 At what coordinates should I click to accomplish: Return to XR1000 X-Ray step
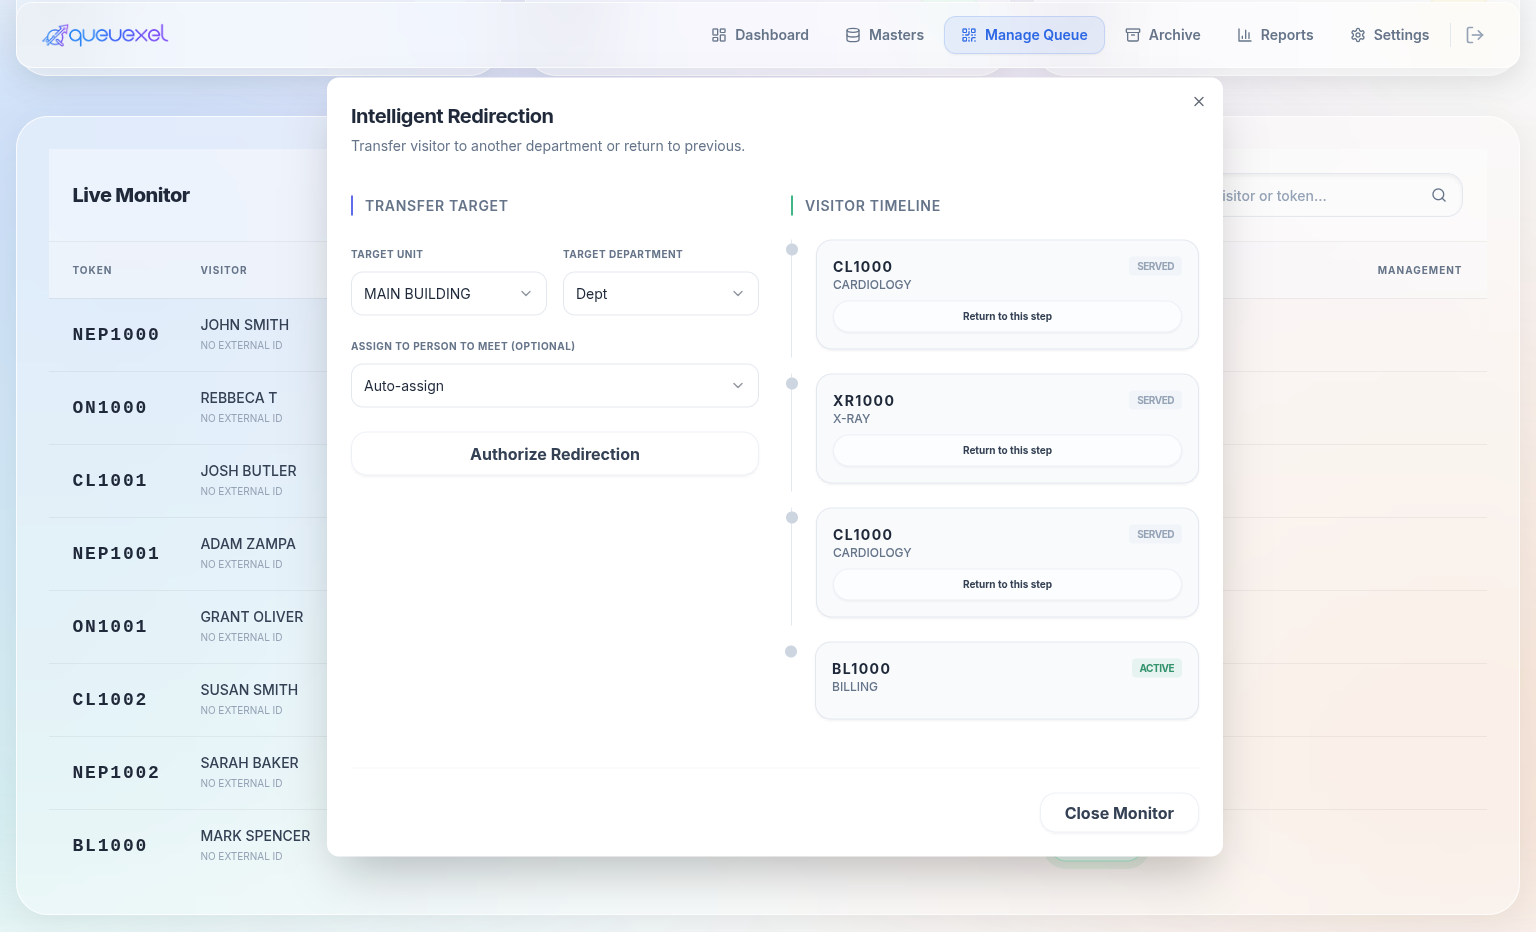tap(1007, 450)
